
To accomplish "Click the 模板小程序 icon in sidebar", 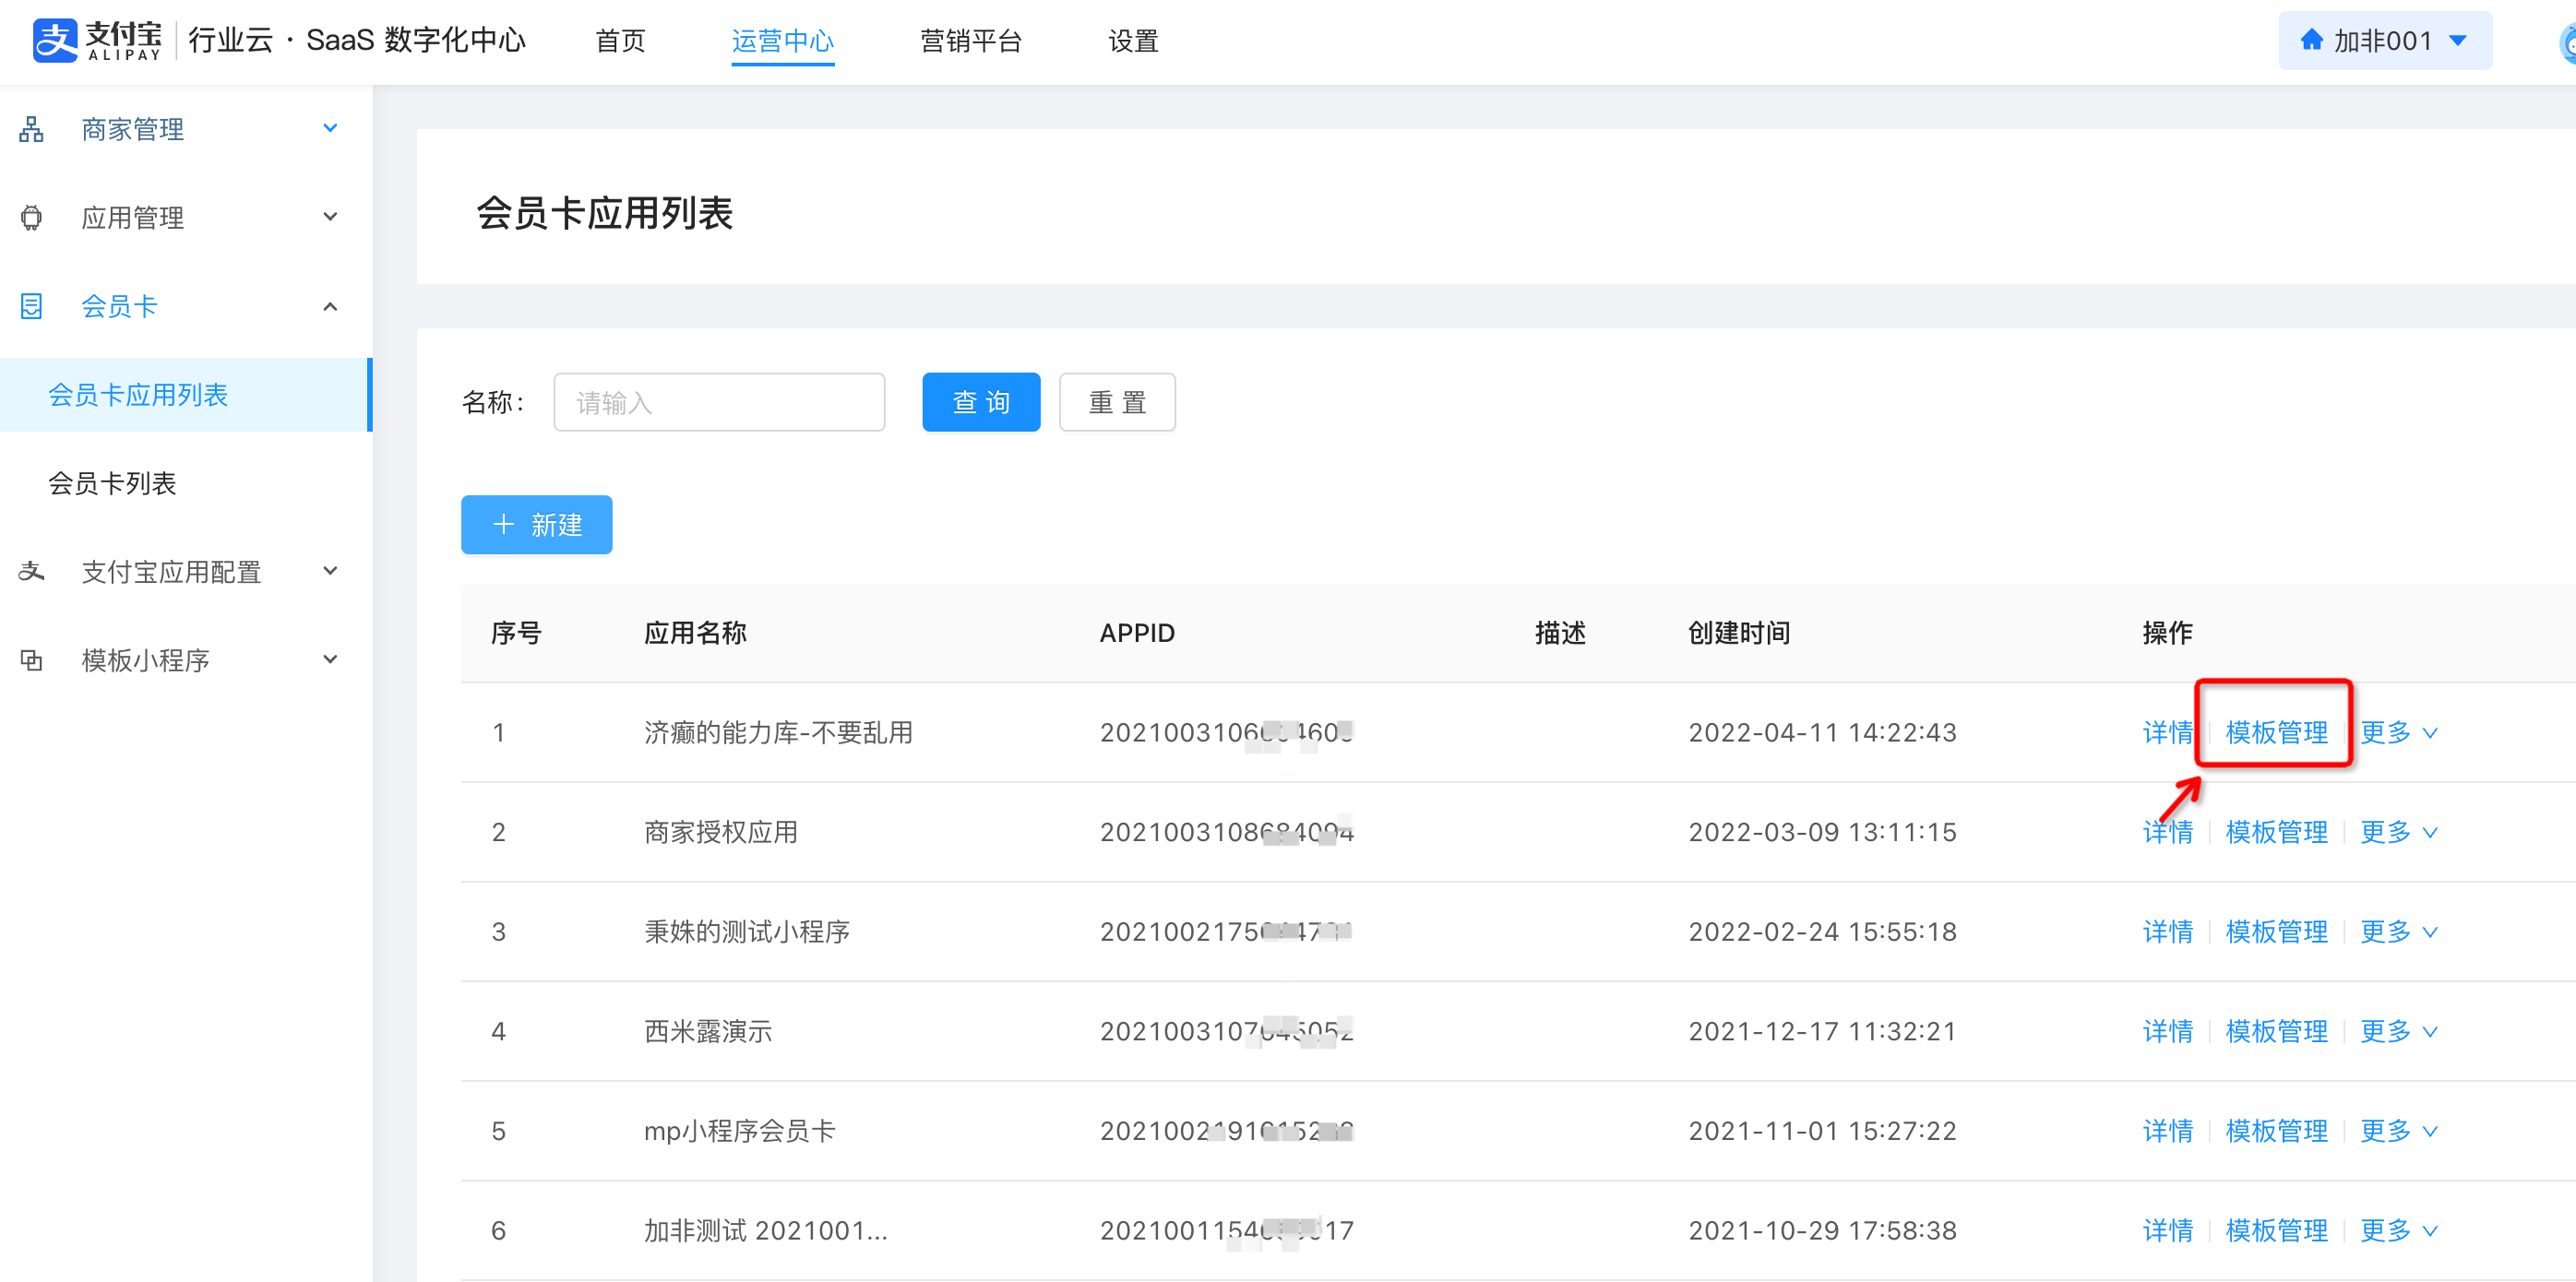I will coord(31,660).
